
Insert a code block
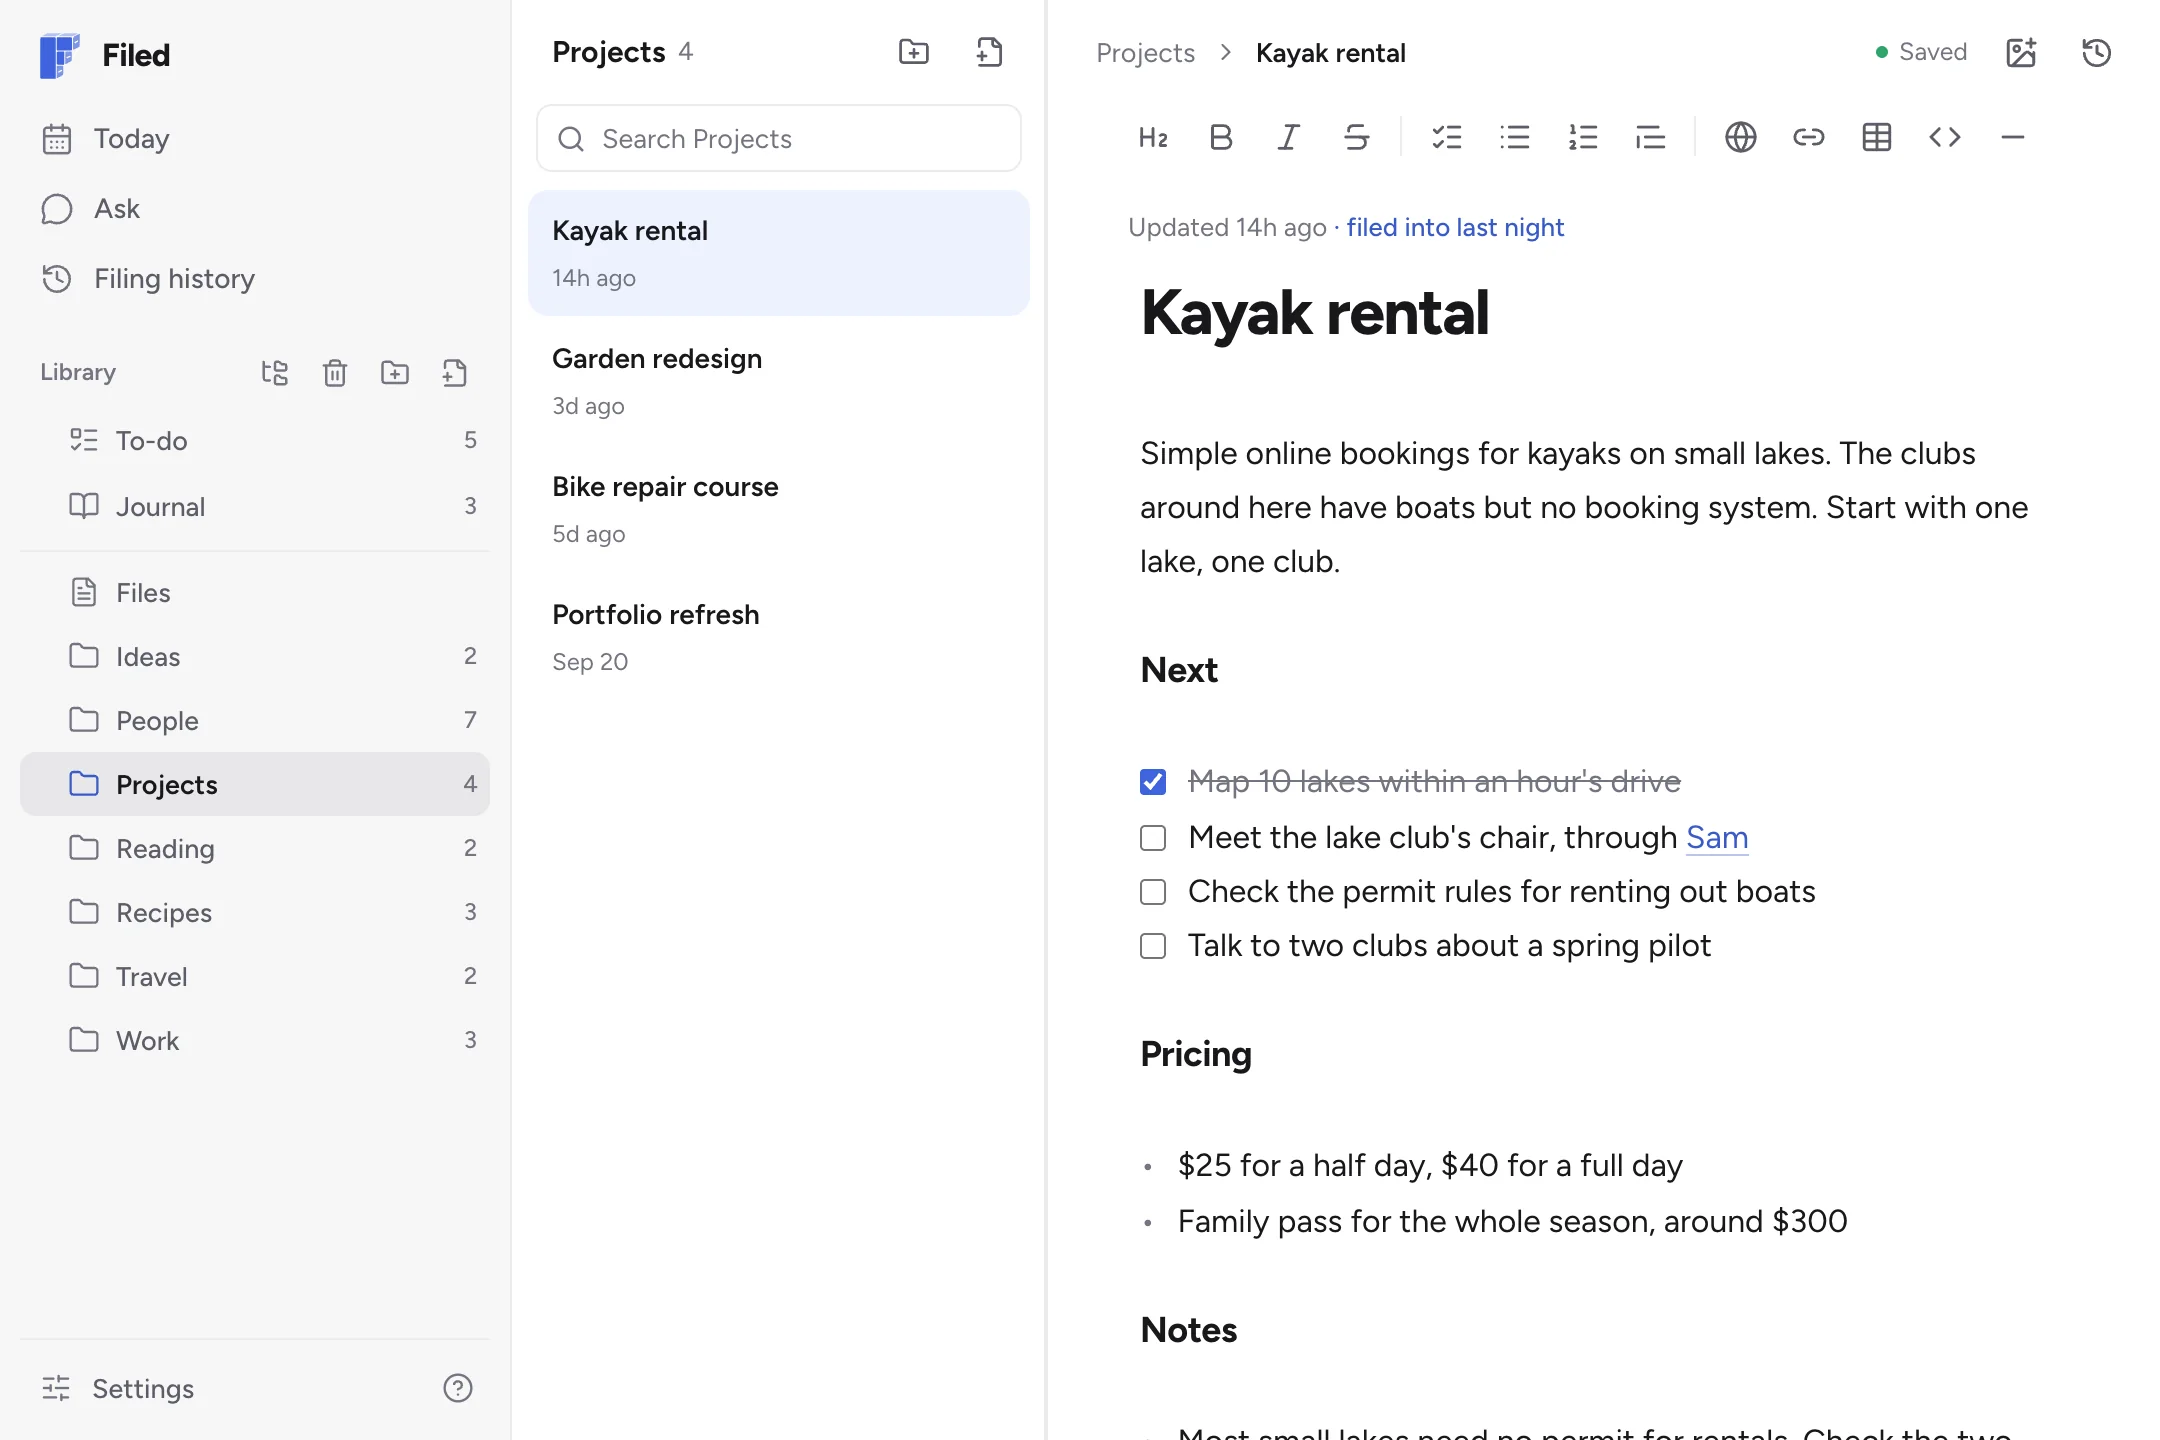coord(1945,137)
